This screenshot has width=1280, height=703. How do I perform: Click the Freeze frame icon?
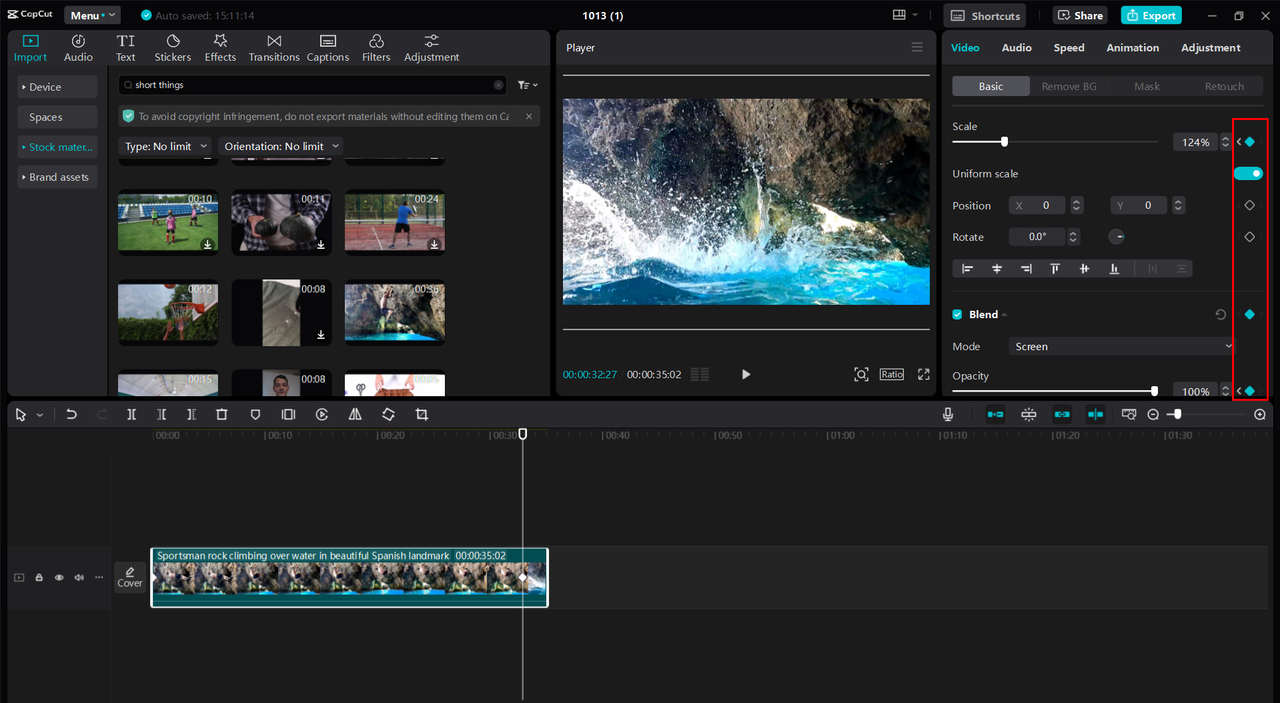click(x=288, y=414)
